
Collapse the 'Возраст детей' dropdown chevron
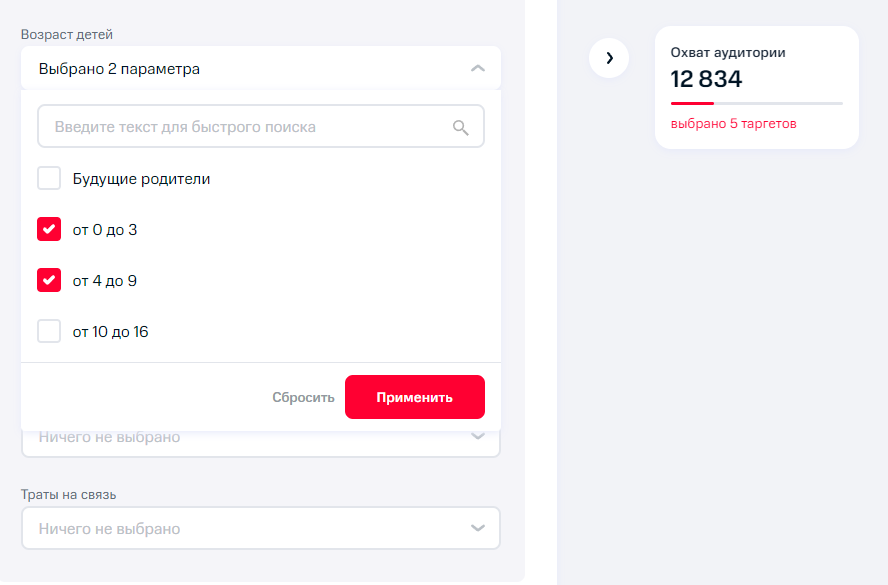pyautogui.click(x=478, y=69)
